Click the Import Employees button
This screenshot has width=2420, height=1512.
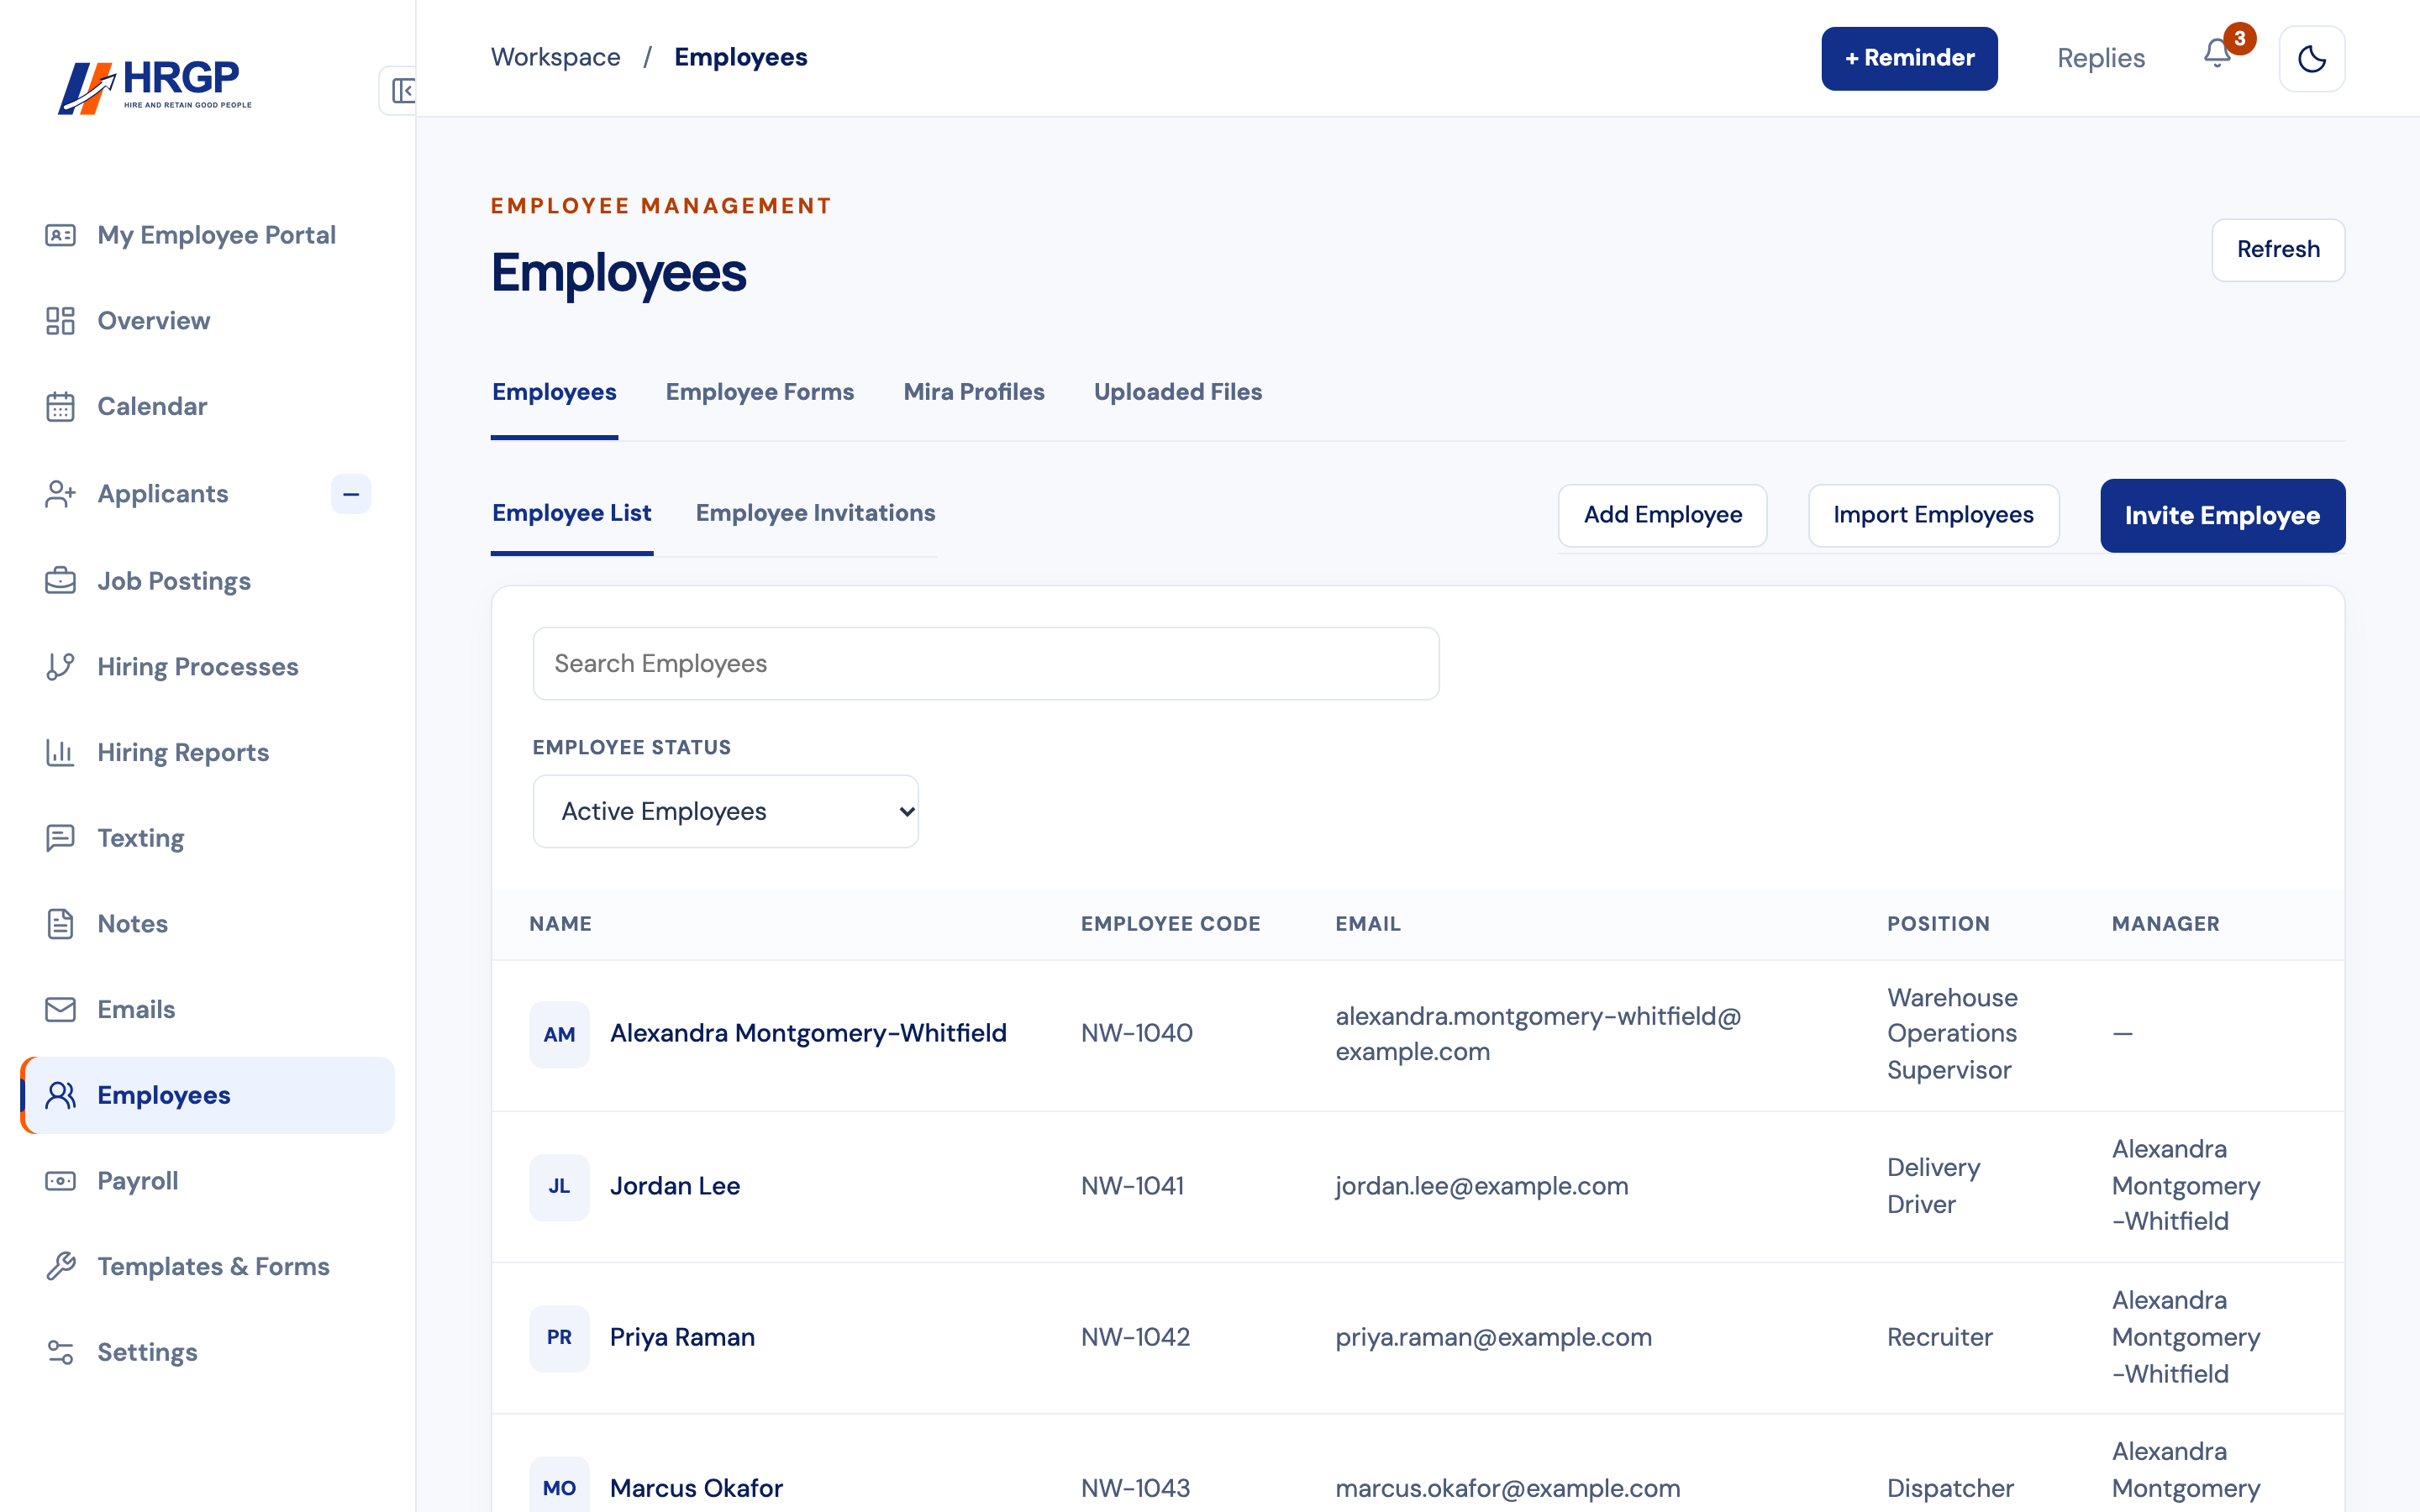point(1933,515)
